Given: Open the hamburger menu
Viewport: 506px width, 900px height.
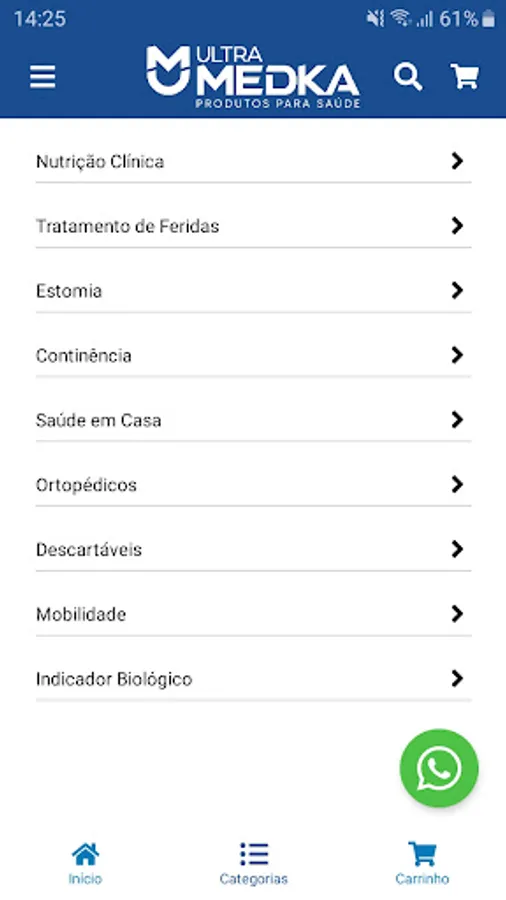Looking at the screenshot, I should coord(42,76).
